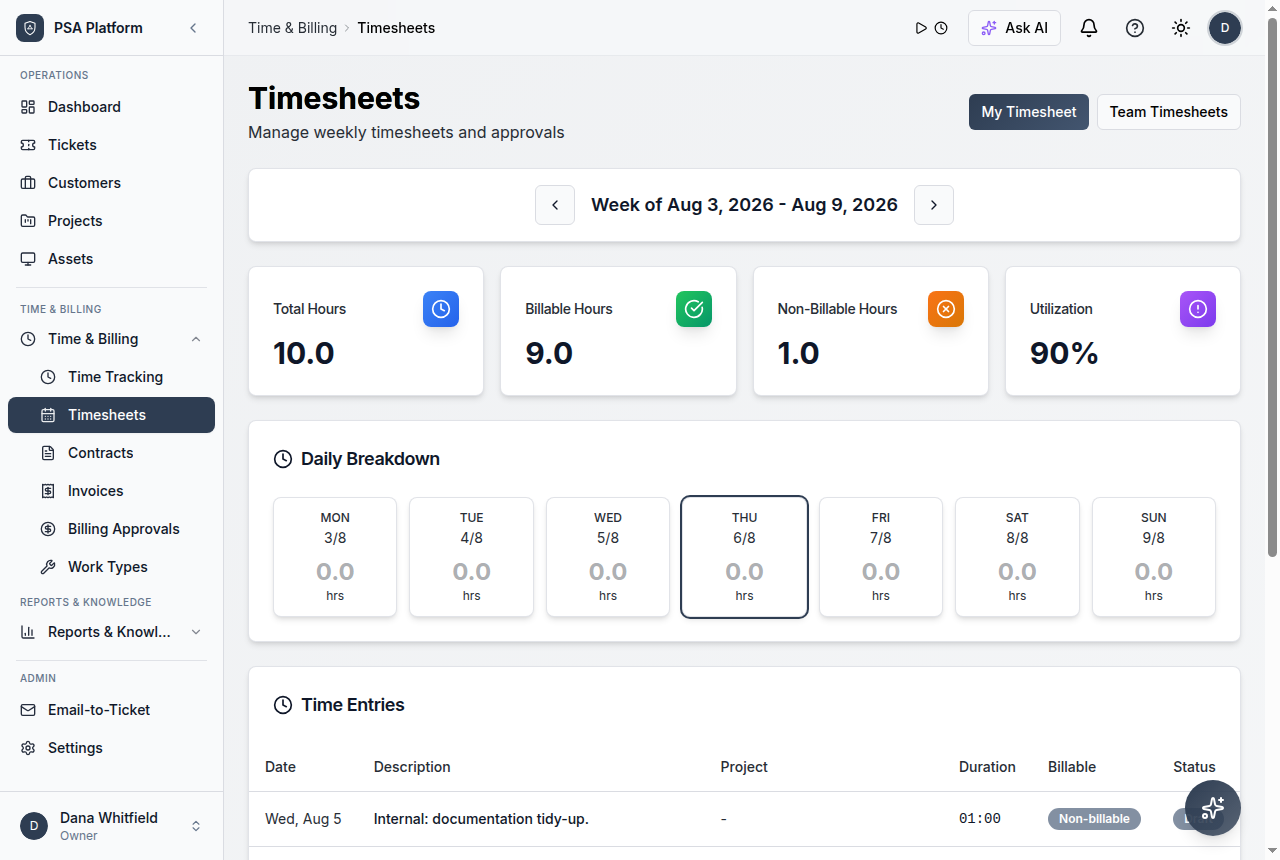The width and height of the screenshot is (1280, 860).
Task: Click the Ask AI button
Action: (x=1014, y=28)
